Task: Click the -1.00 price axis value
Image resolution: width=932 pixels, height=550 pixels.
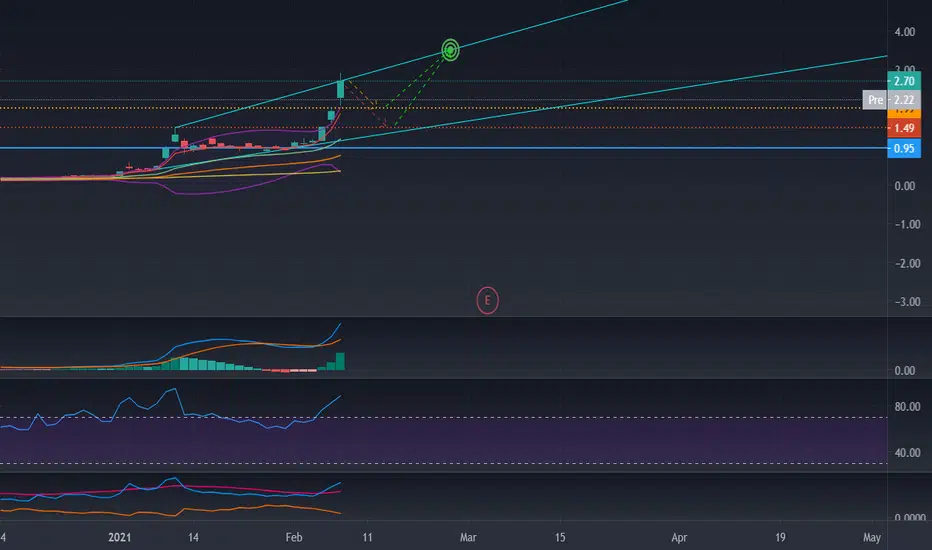Action: coord(907,224)
